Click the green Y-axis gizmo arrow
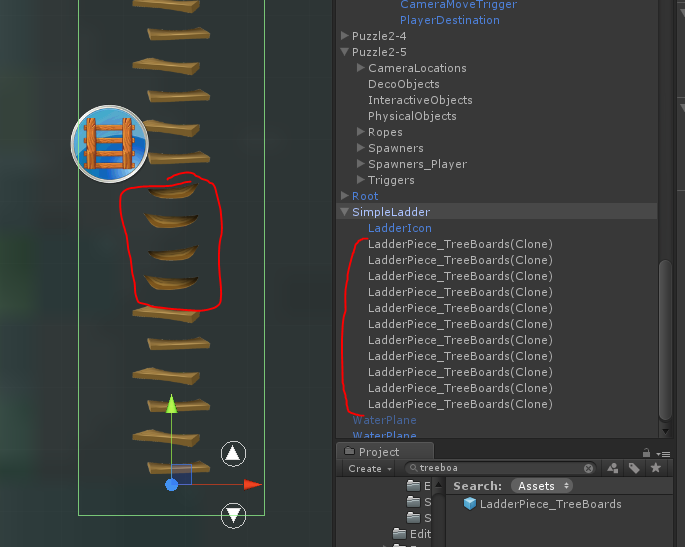Image resolution: width=685 pixels, height=547 pixels. 171,405
